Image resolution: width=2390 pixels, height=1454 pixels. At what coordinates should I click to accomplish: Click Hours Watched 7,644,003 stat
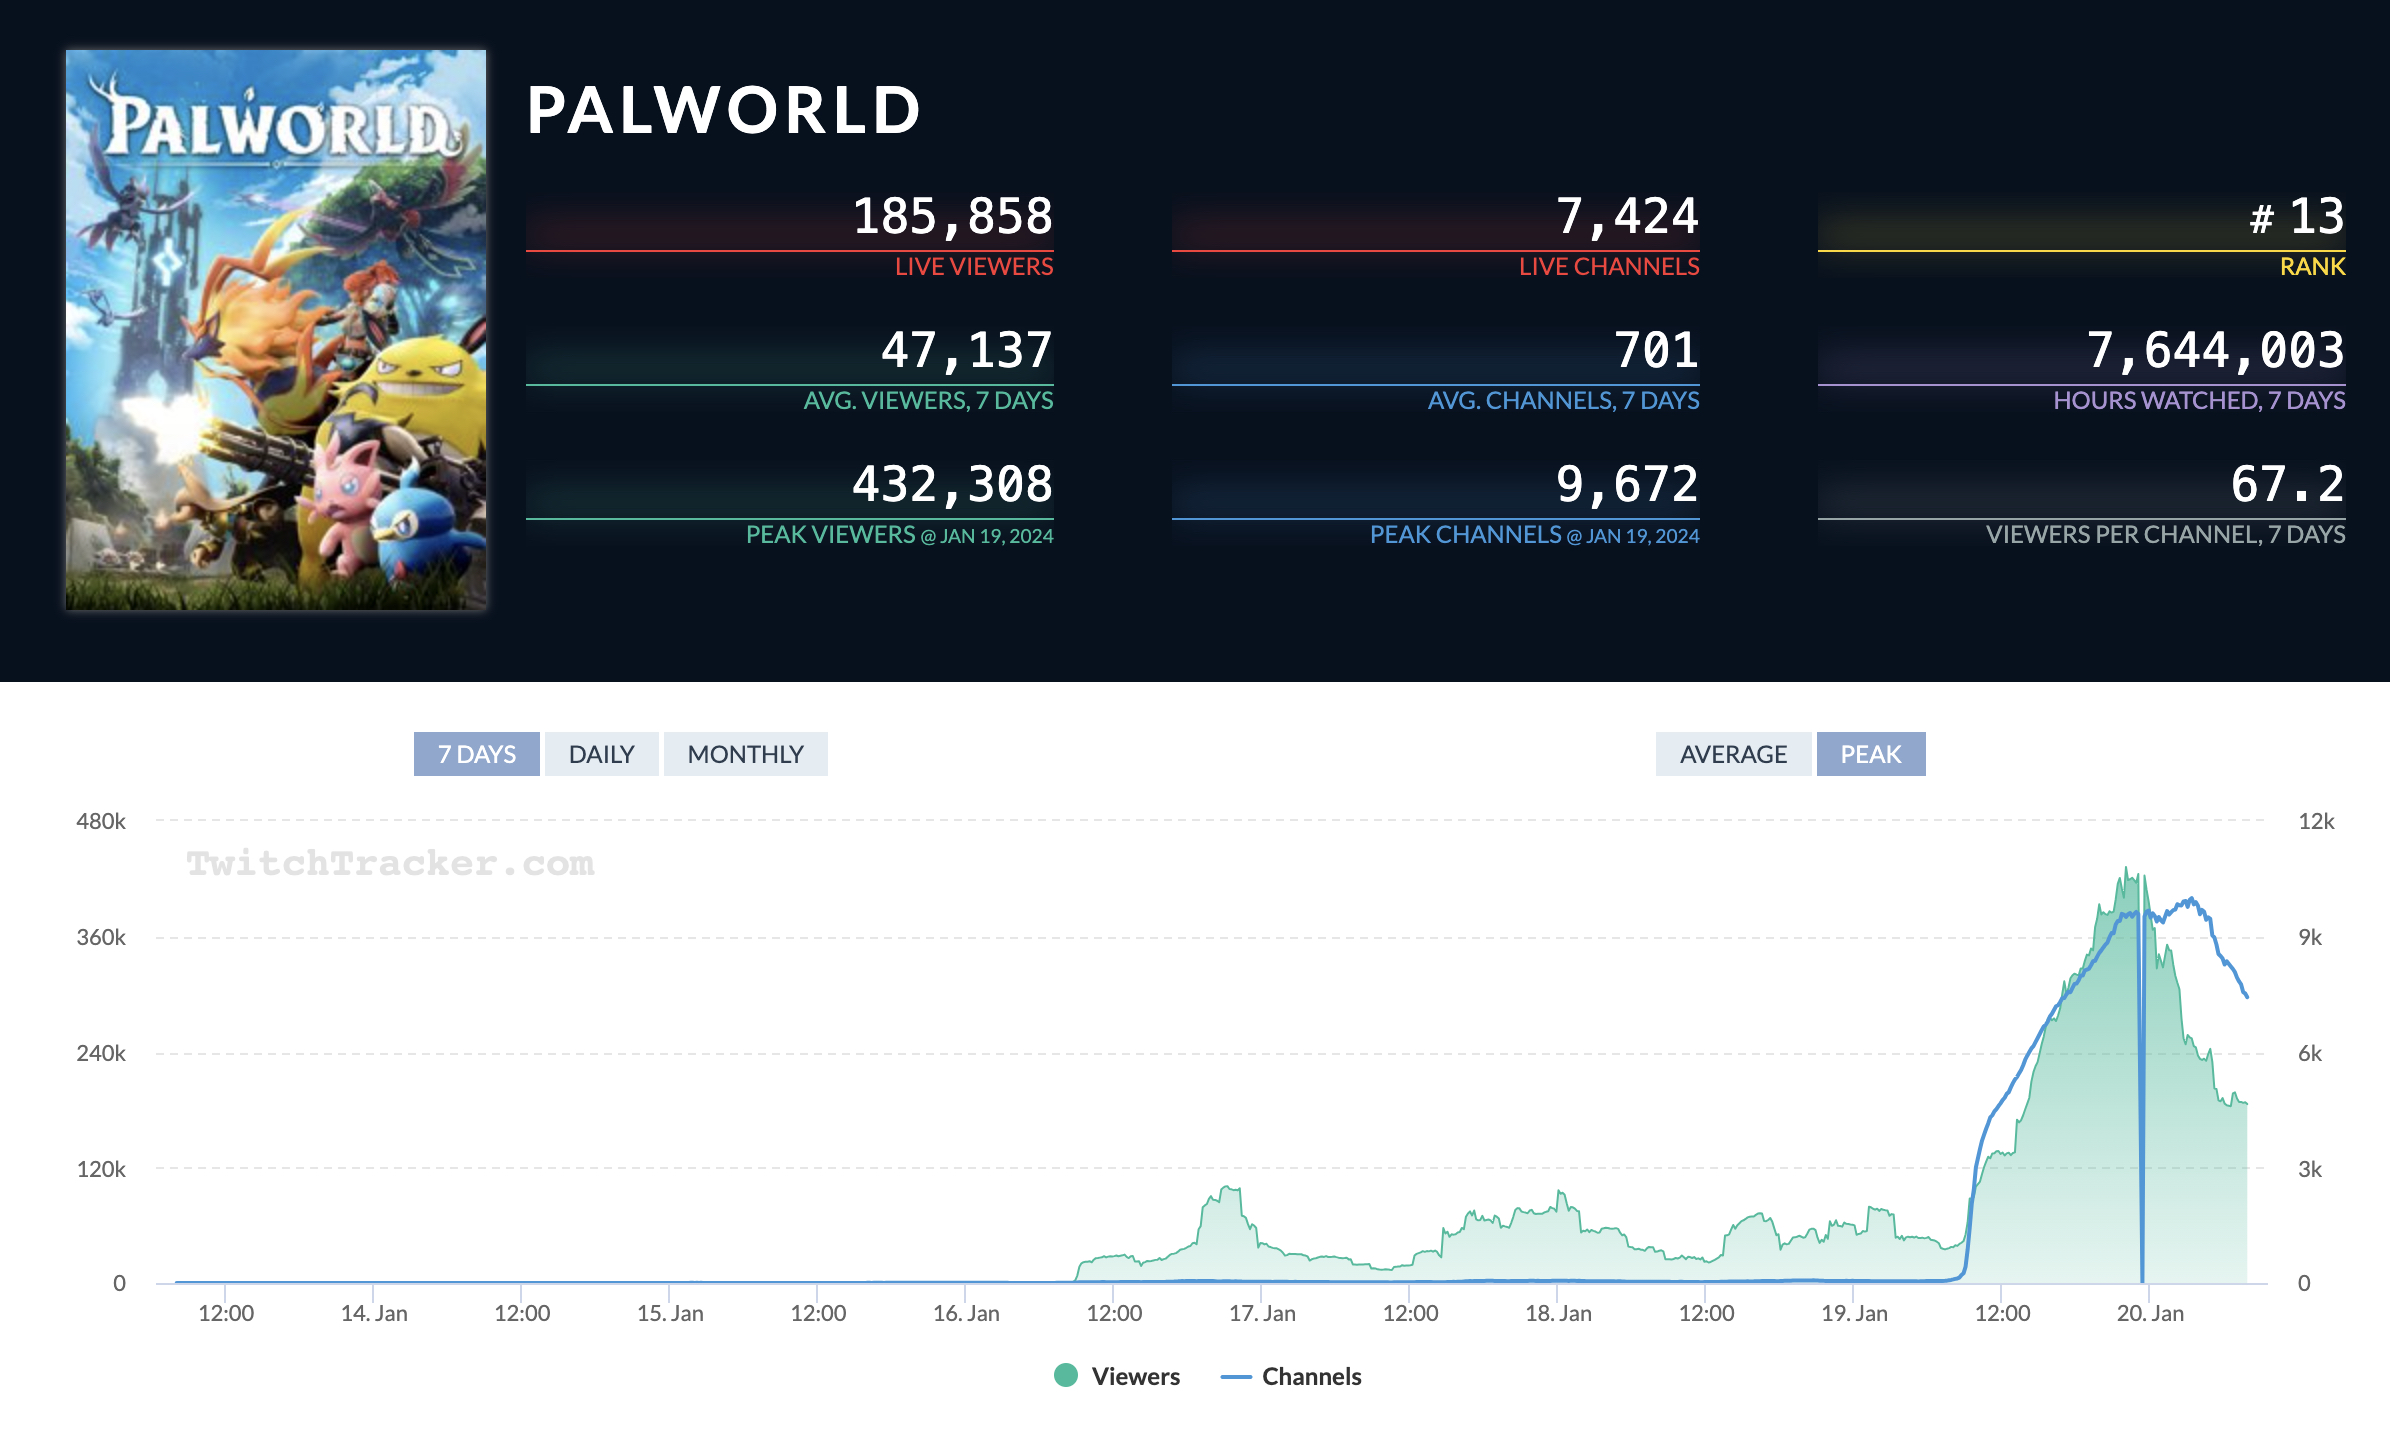(x=2214, y=351)
